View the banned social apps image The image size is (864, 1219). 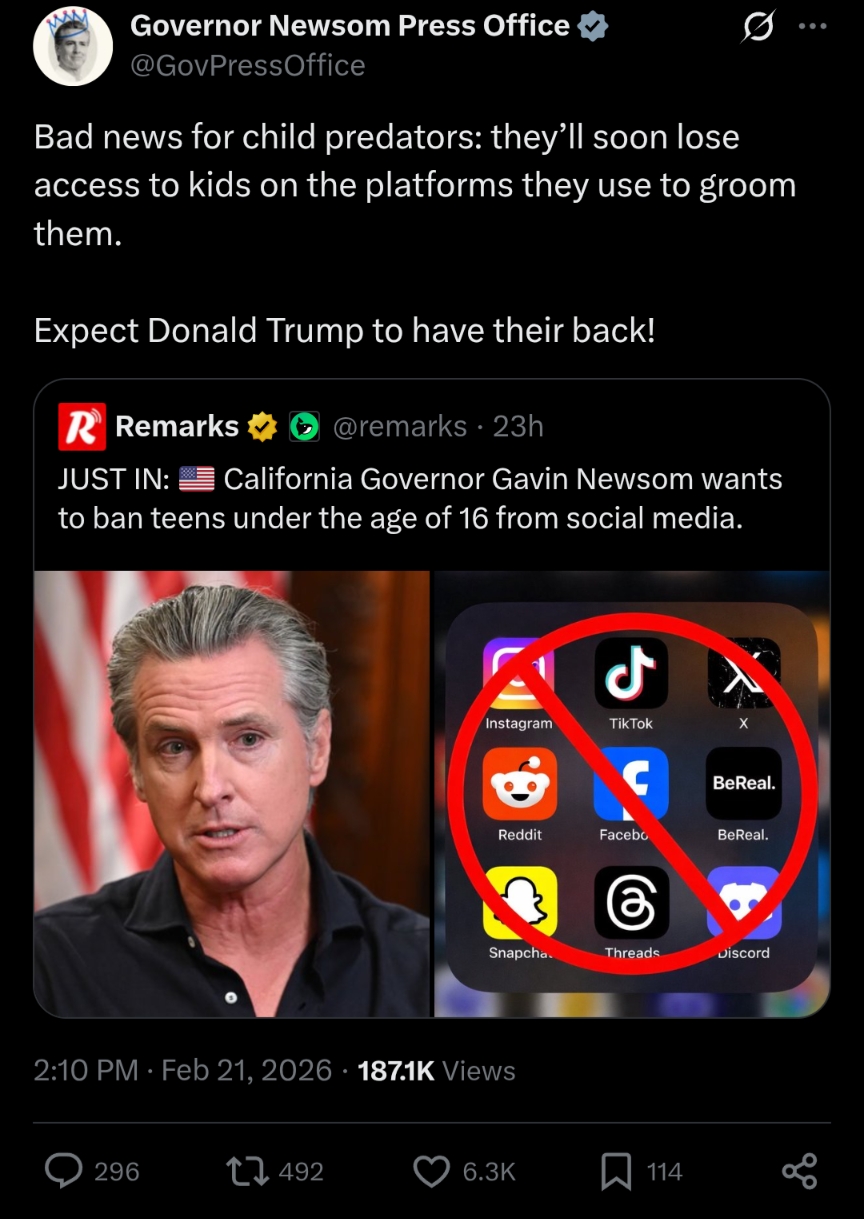[x=632, y=794]
